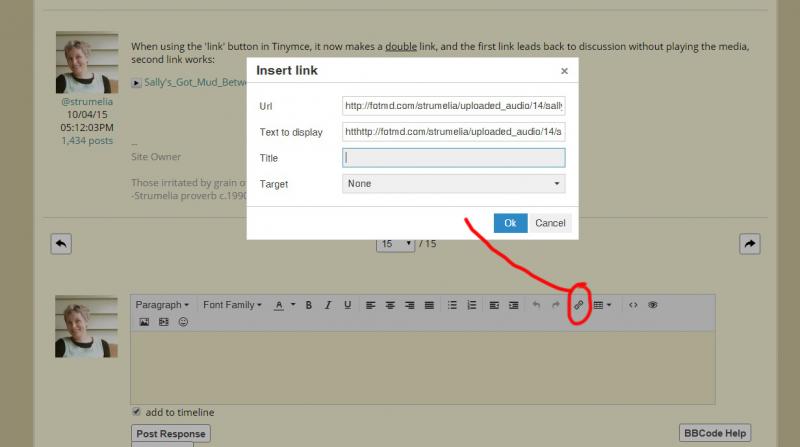Click the Bold formatting icon
800x447 pixels.
(309, 305)
